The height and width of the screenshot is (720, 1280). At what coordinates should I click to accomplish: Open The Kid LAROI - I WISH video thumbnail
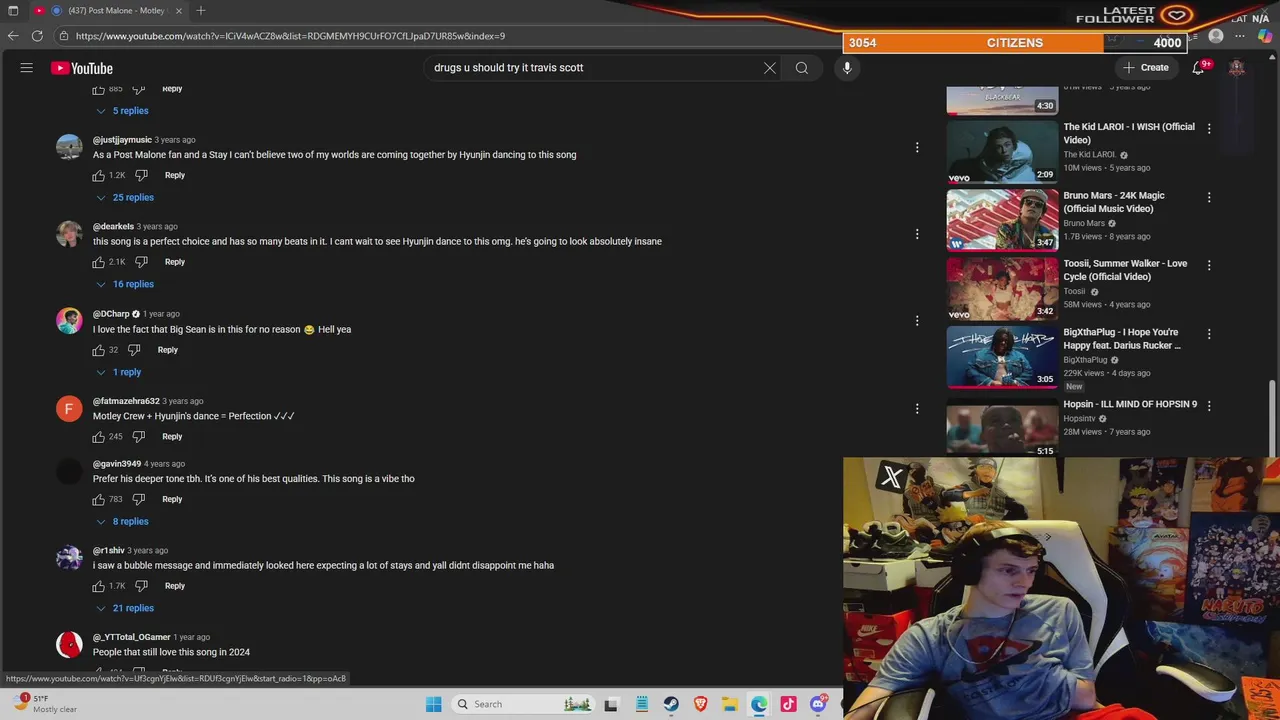tap(1002, 151)
